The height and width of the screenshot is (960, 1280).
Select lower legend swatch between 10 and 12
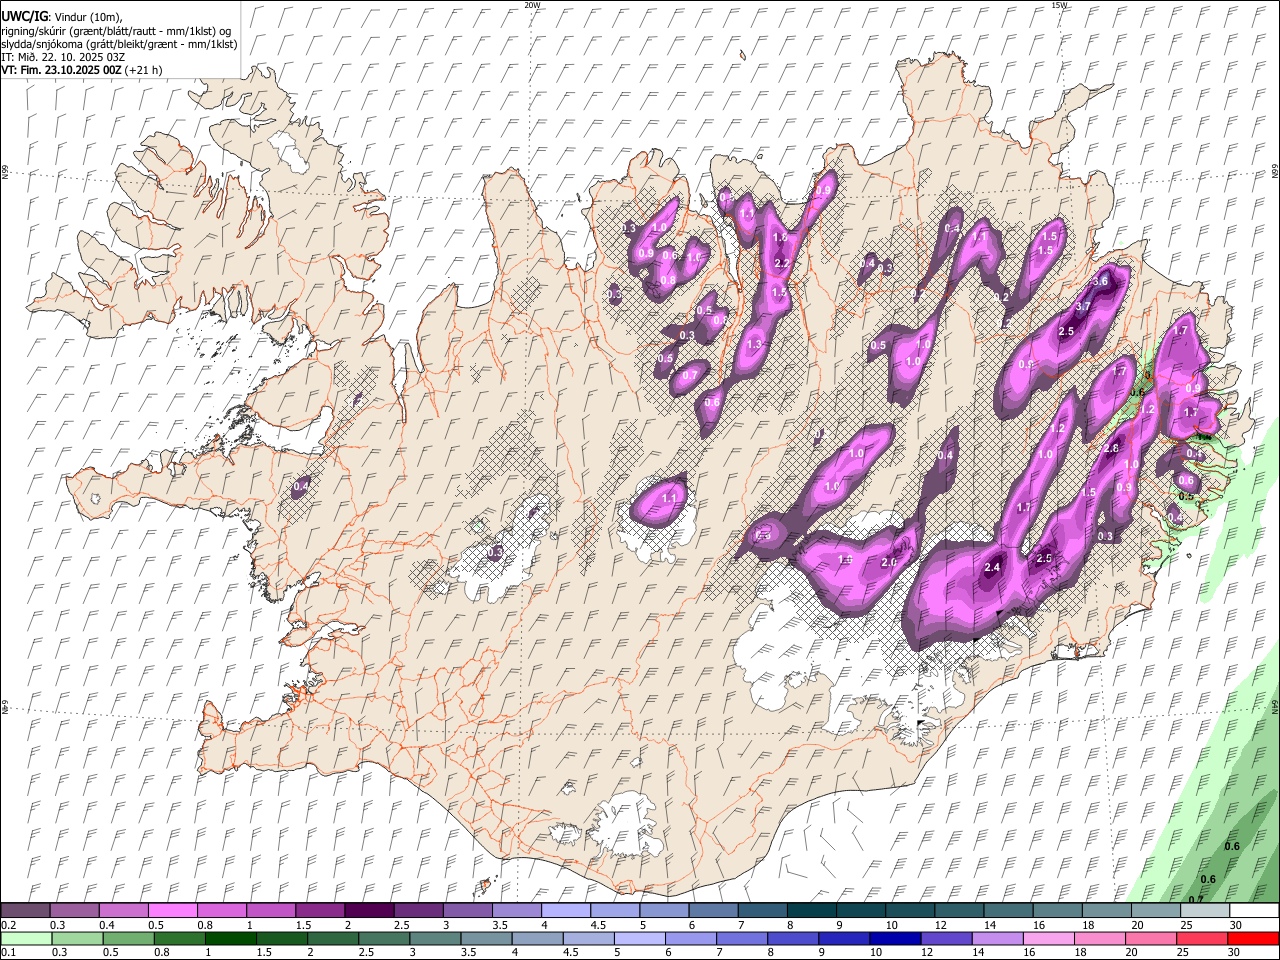[894, 938]
